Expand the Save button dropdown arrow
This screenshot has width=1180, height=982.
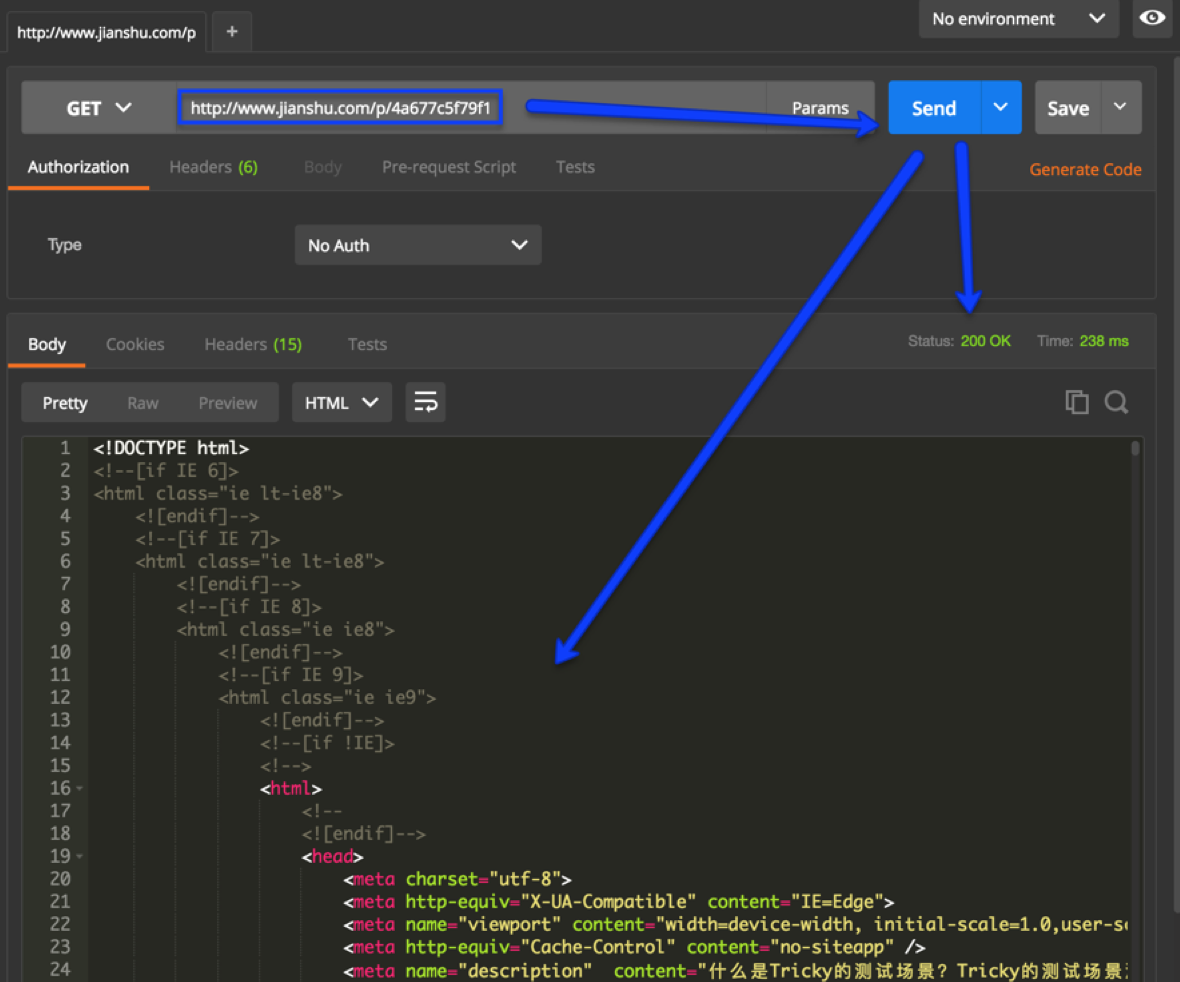(1120, 108)
